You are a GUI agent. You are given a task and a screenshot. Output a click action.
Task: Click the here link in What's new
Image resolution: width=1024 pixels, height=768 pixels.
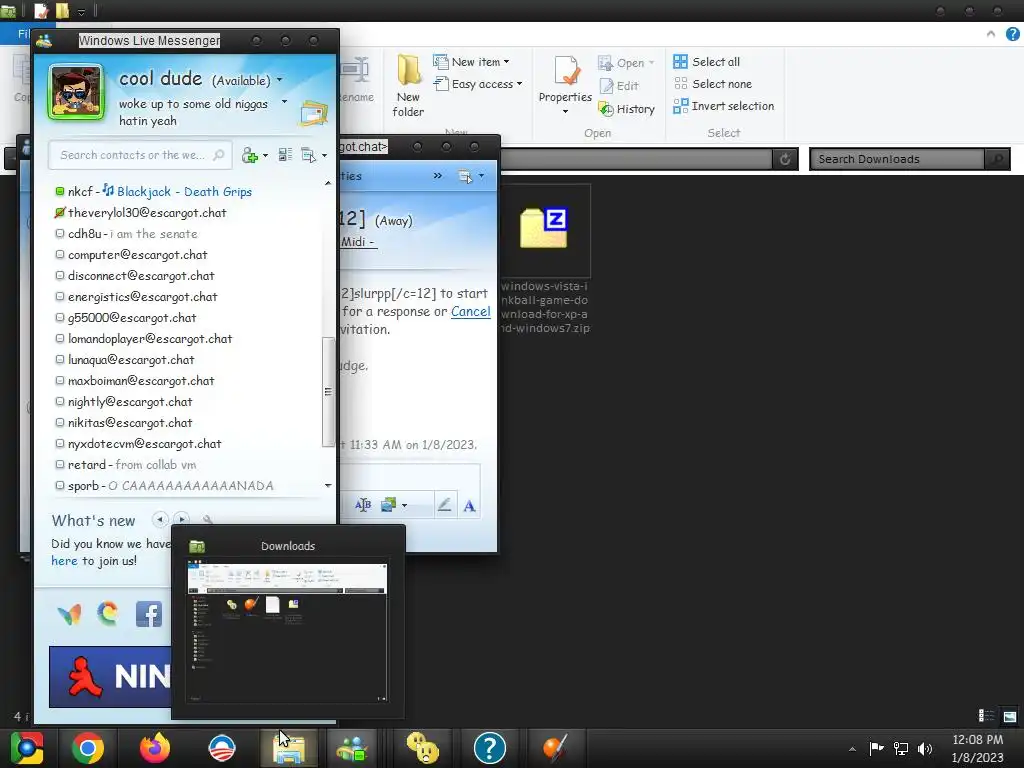pyautogui.click(x=64, y=560)
